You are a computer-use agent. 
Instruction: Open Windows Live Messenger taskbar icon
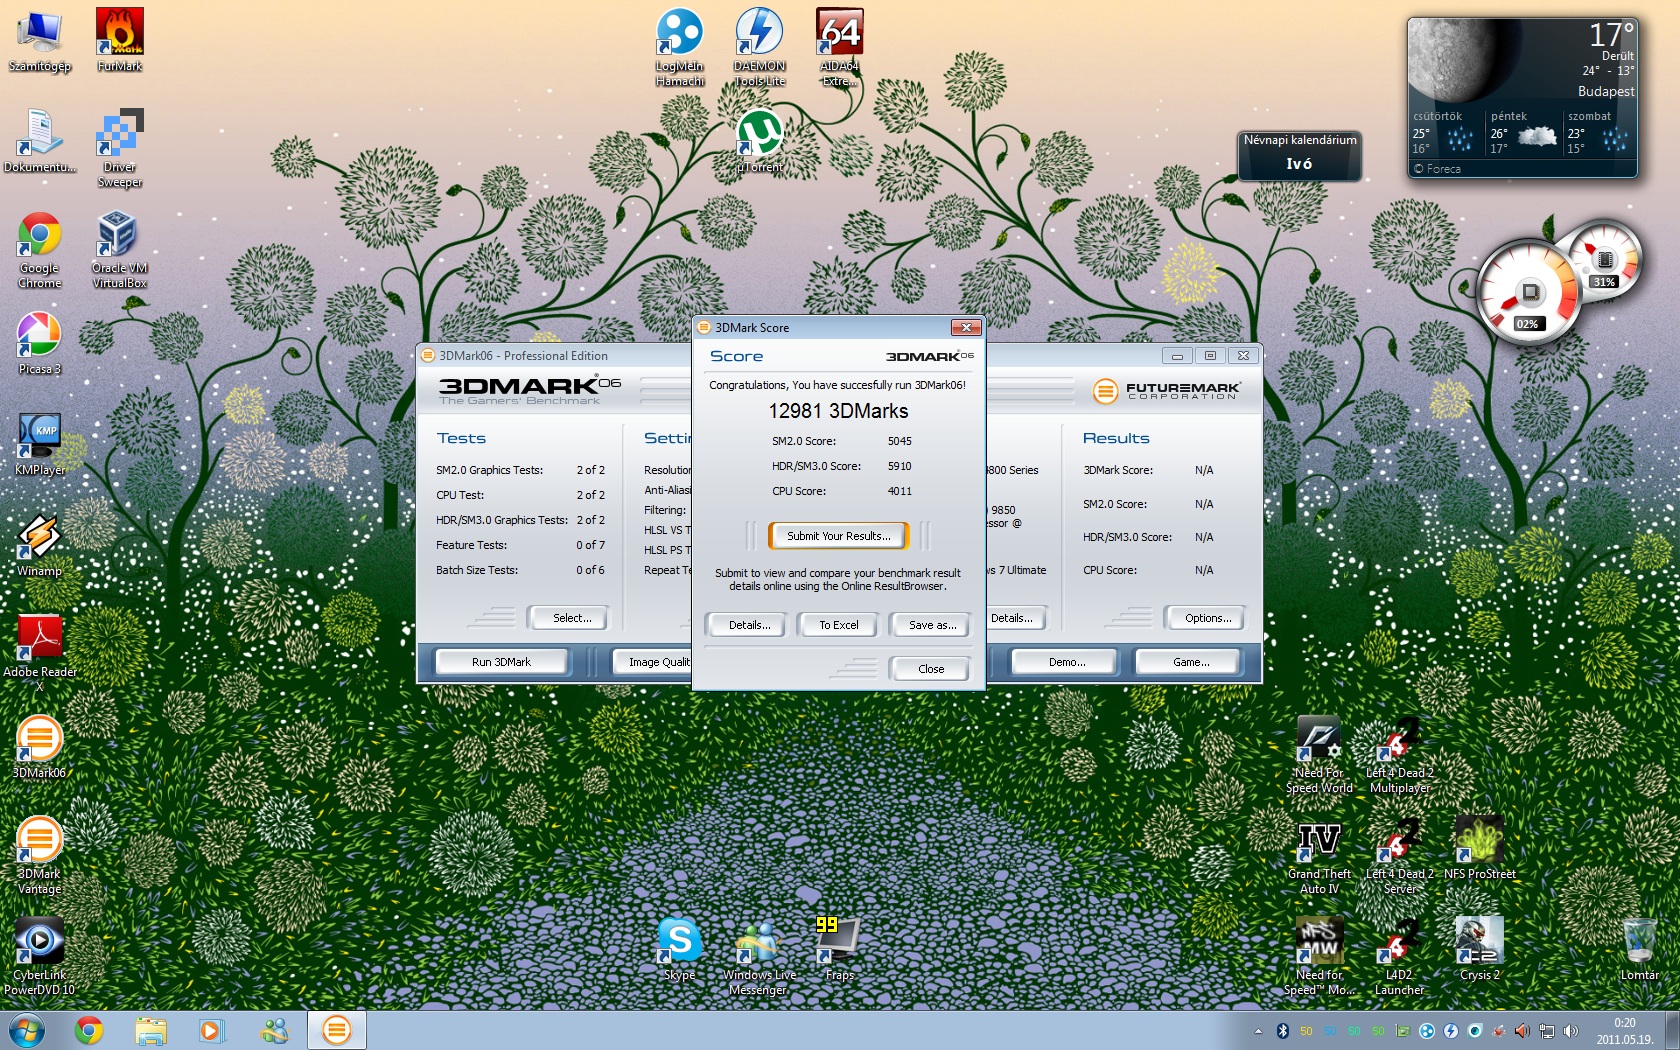point(274,1030)
